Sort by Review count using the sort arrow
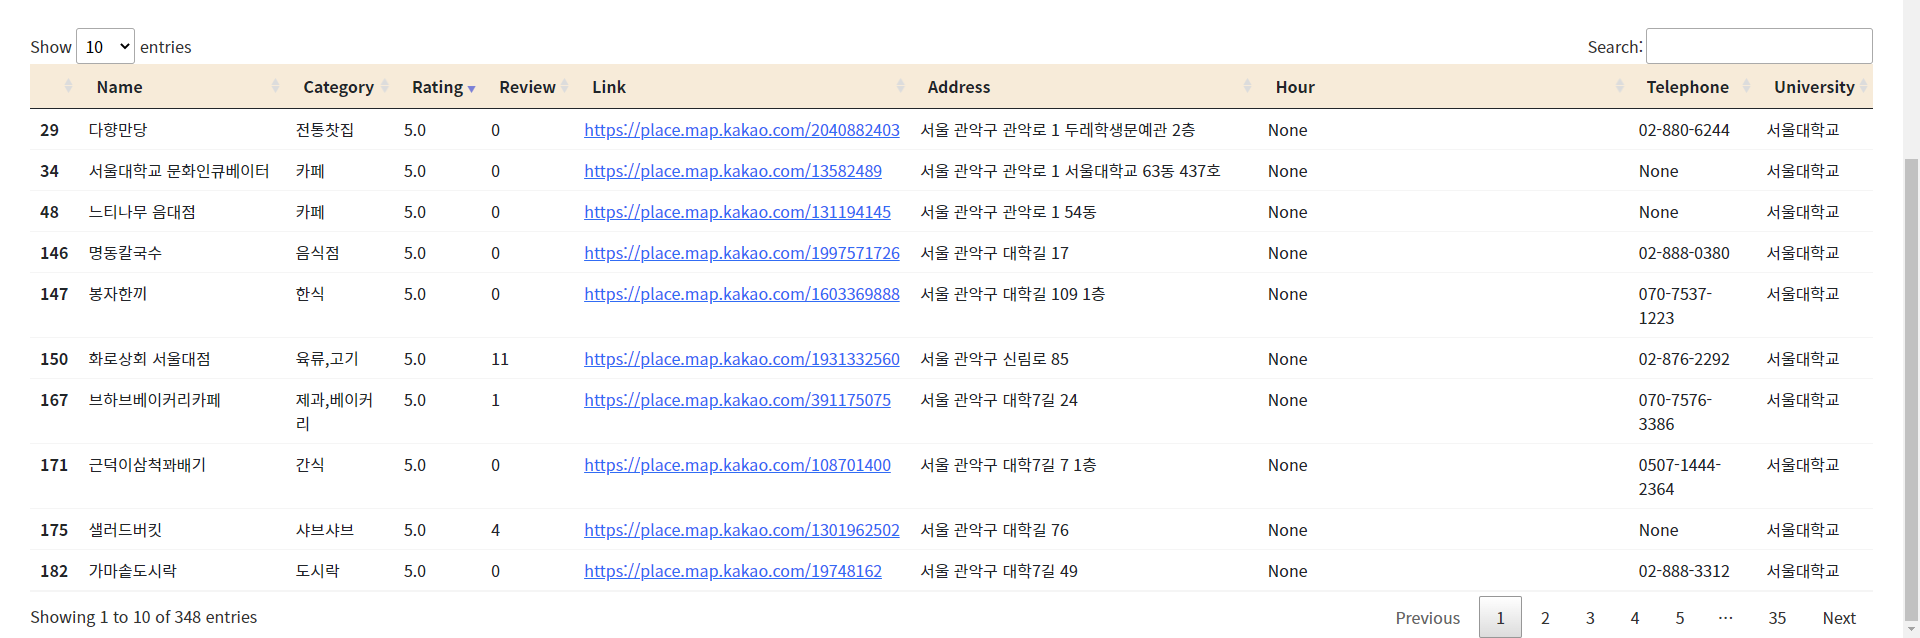The image size is (1920, 638). pyautogui.click(x=565, y=87)
